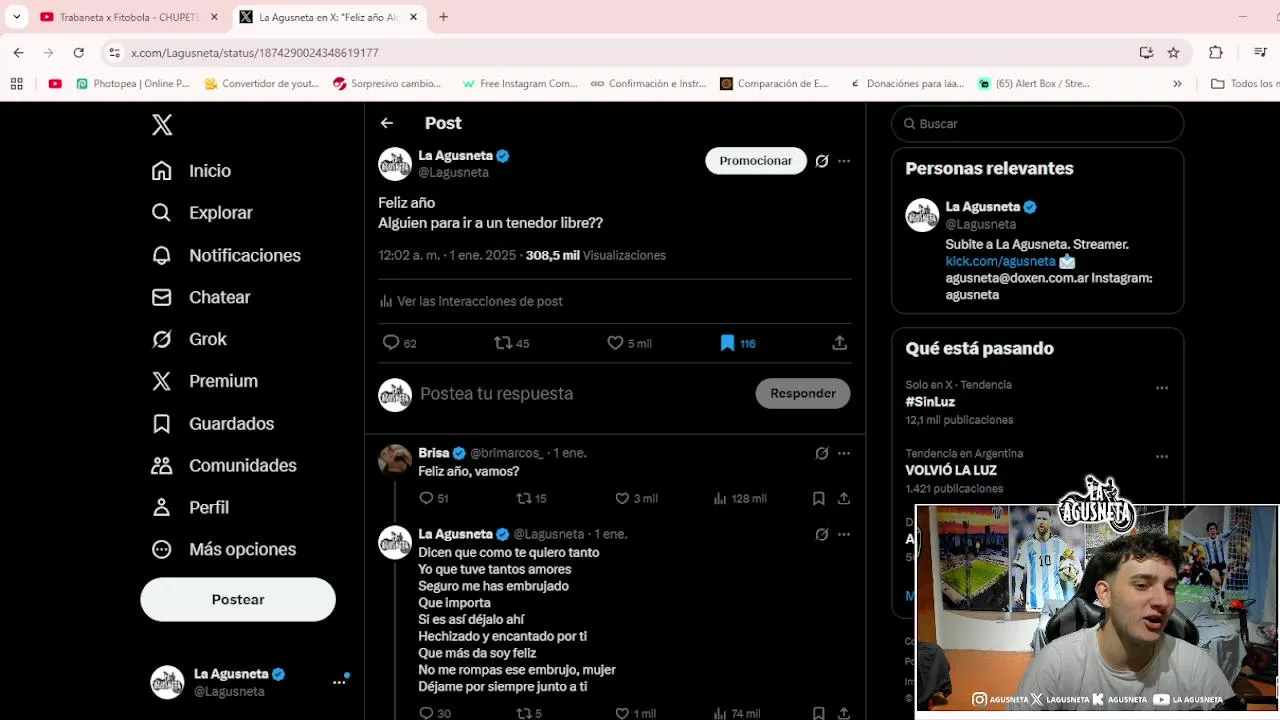Open Más opciones menu
This screenshot has height=720, width=1280.
(224, 549)
